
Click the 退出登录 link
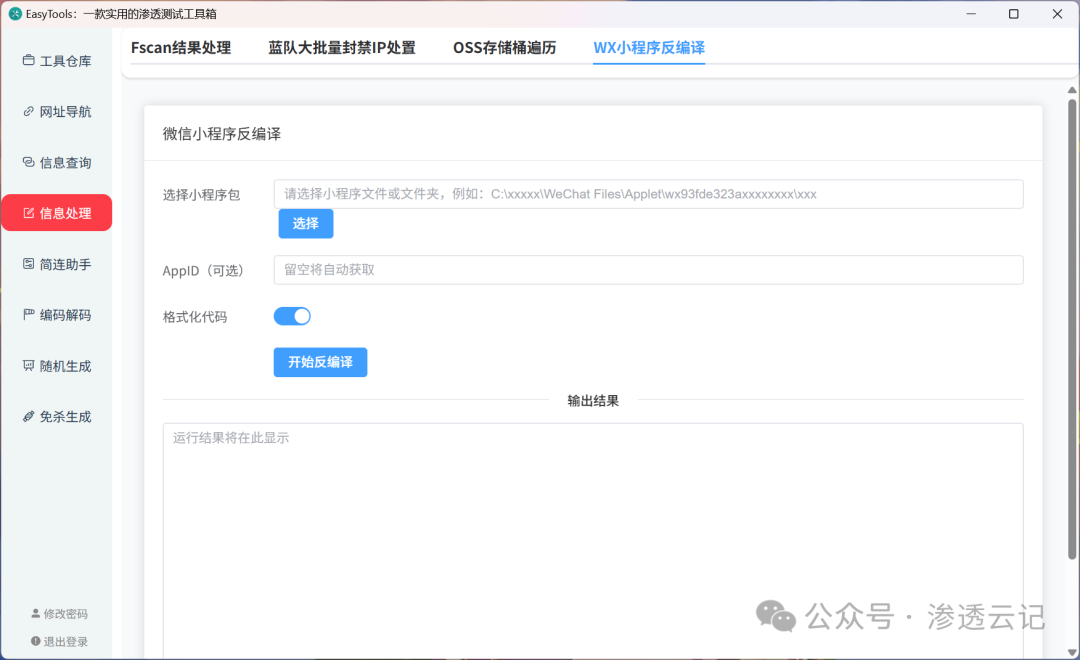click(x=60, y=641)
